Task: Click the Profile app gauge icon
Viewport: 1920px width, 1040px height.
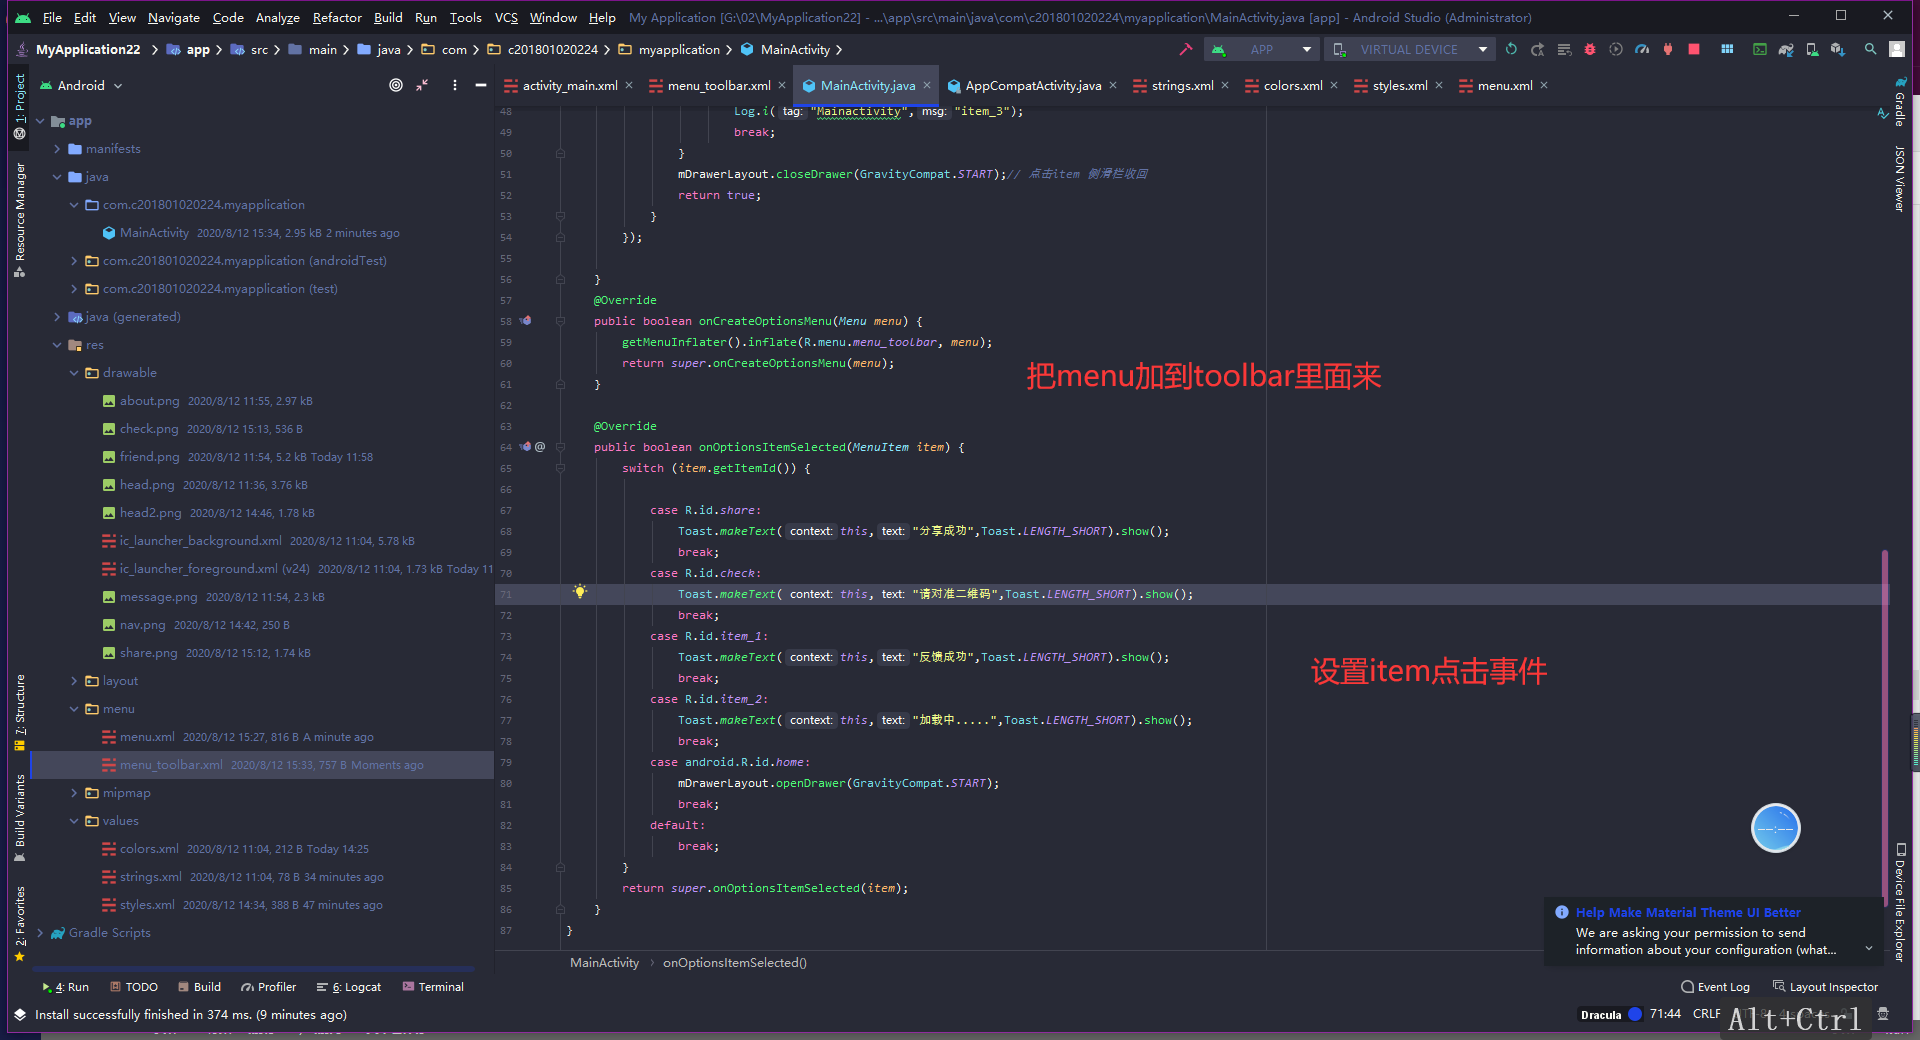Action: coord(1642,49)
